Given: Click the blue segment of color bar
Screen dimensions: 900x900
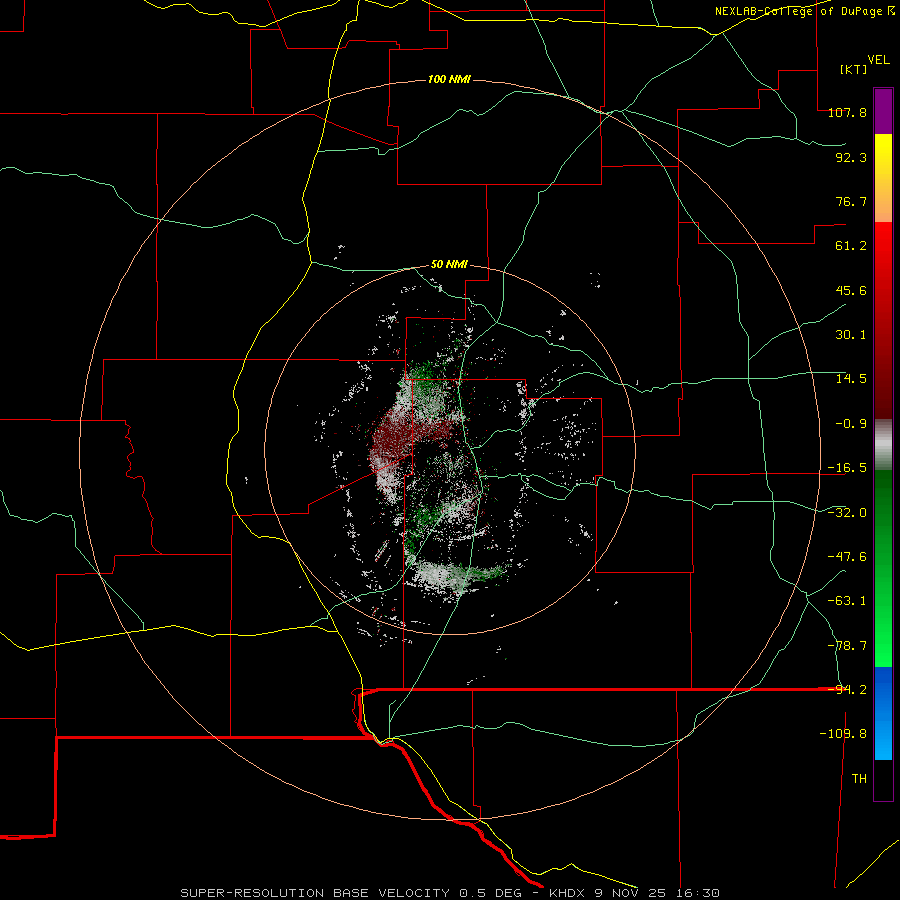Looking at the screenshot, I should coord(883,713).
